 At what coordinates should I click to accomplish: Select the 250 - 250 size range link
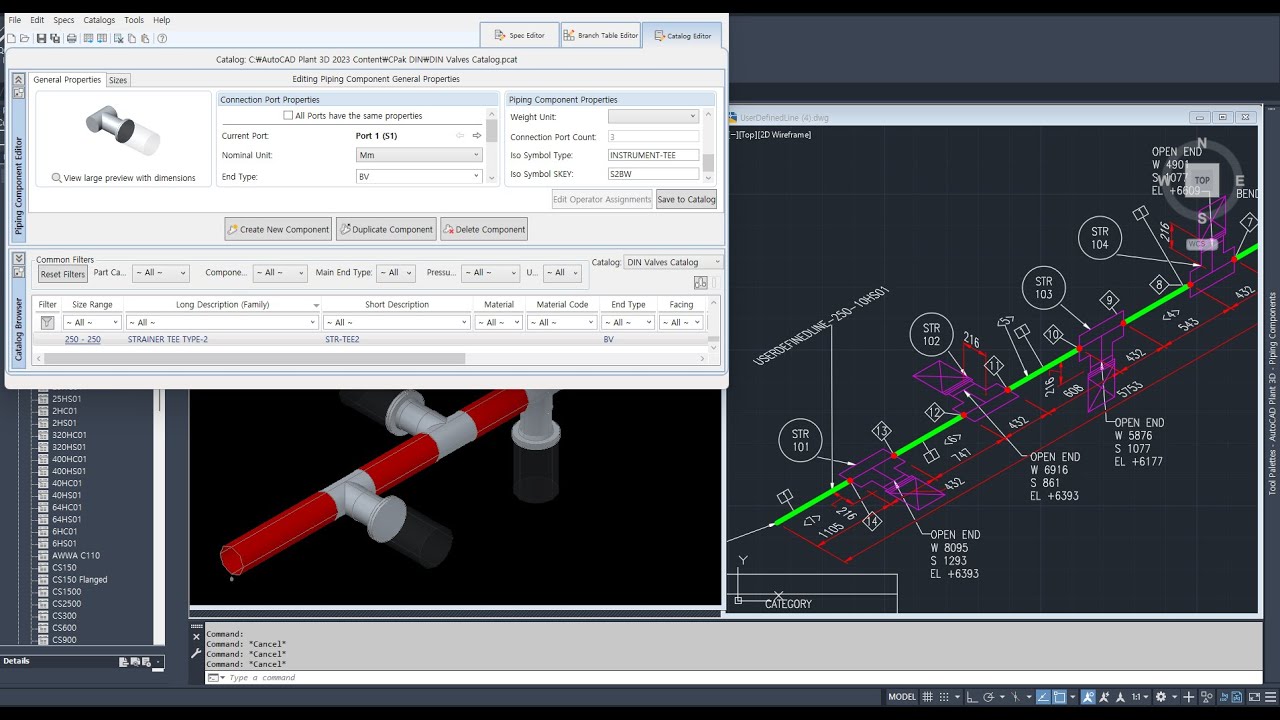(x=83, y=340)
